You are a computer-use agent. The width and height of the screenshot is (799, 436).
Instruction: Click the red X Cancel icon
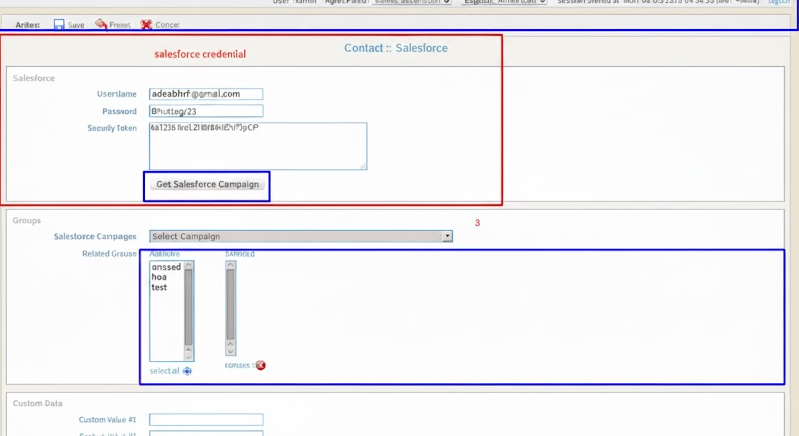click(146, 24)
